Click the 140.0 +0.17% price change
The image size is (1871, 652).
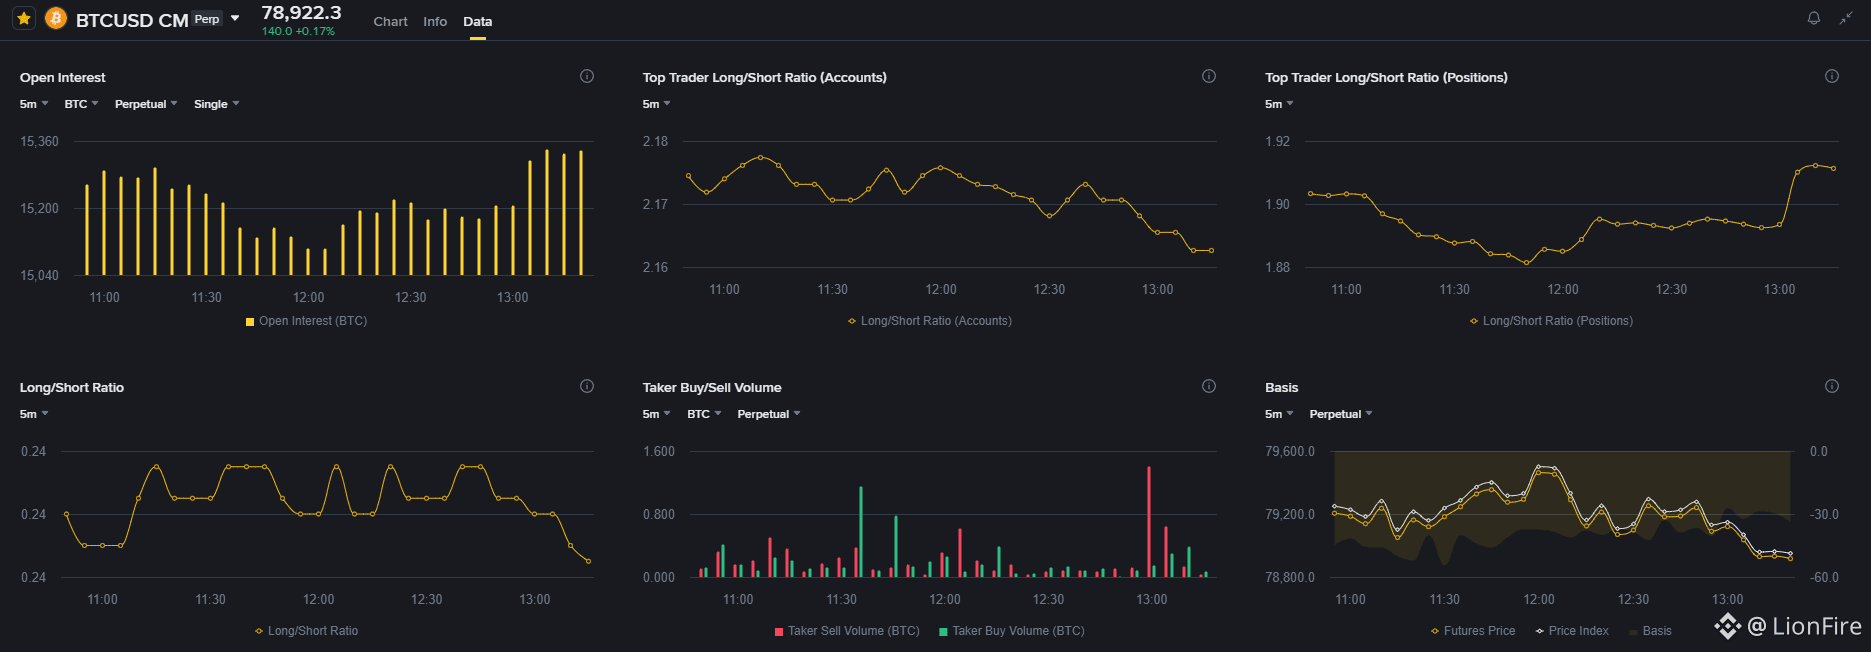298,31
